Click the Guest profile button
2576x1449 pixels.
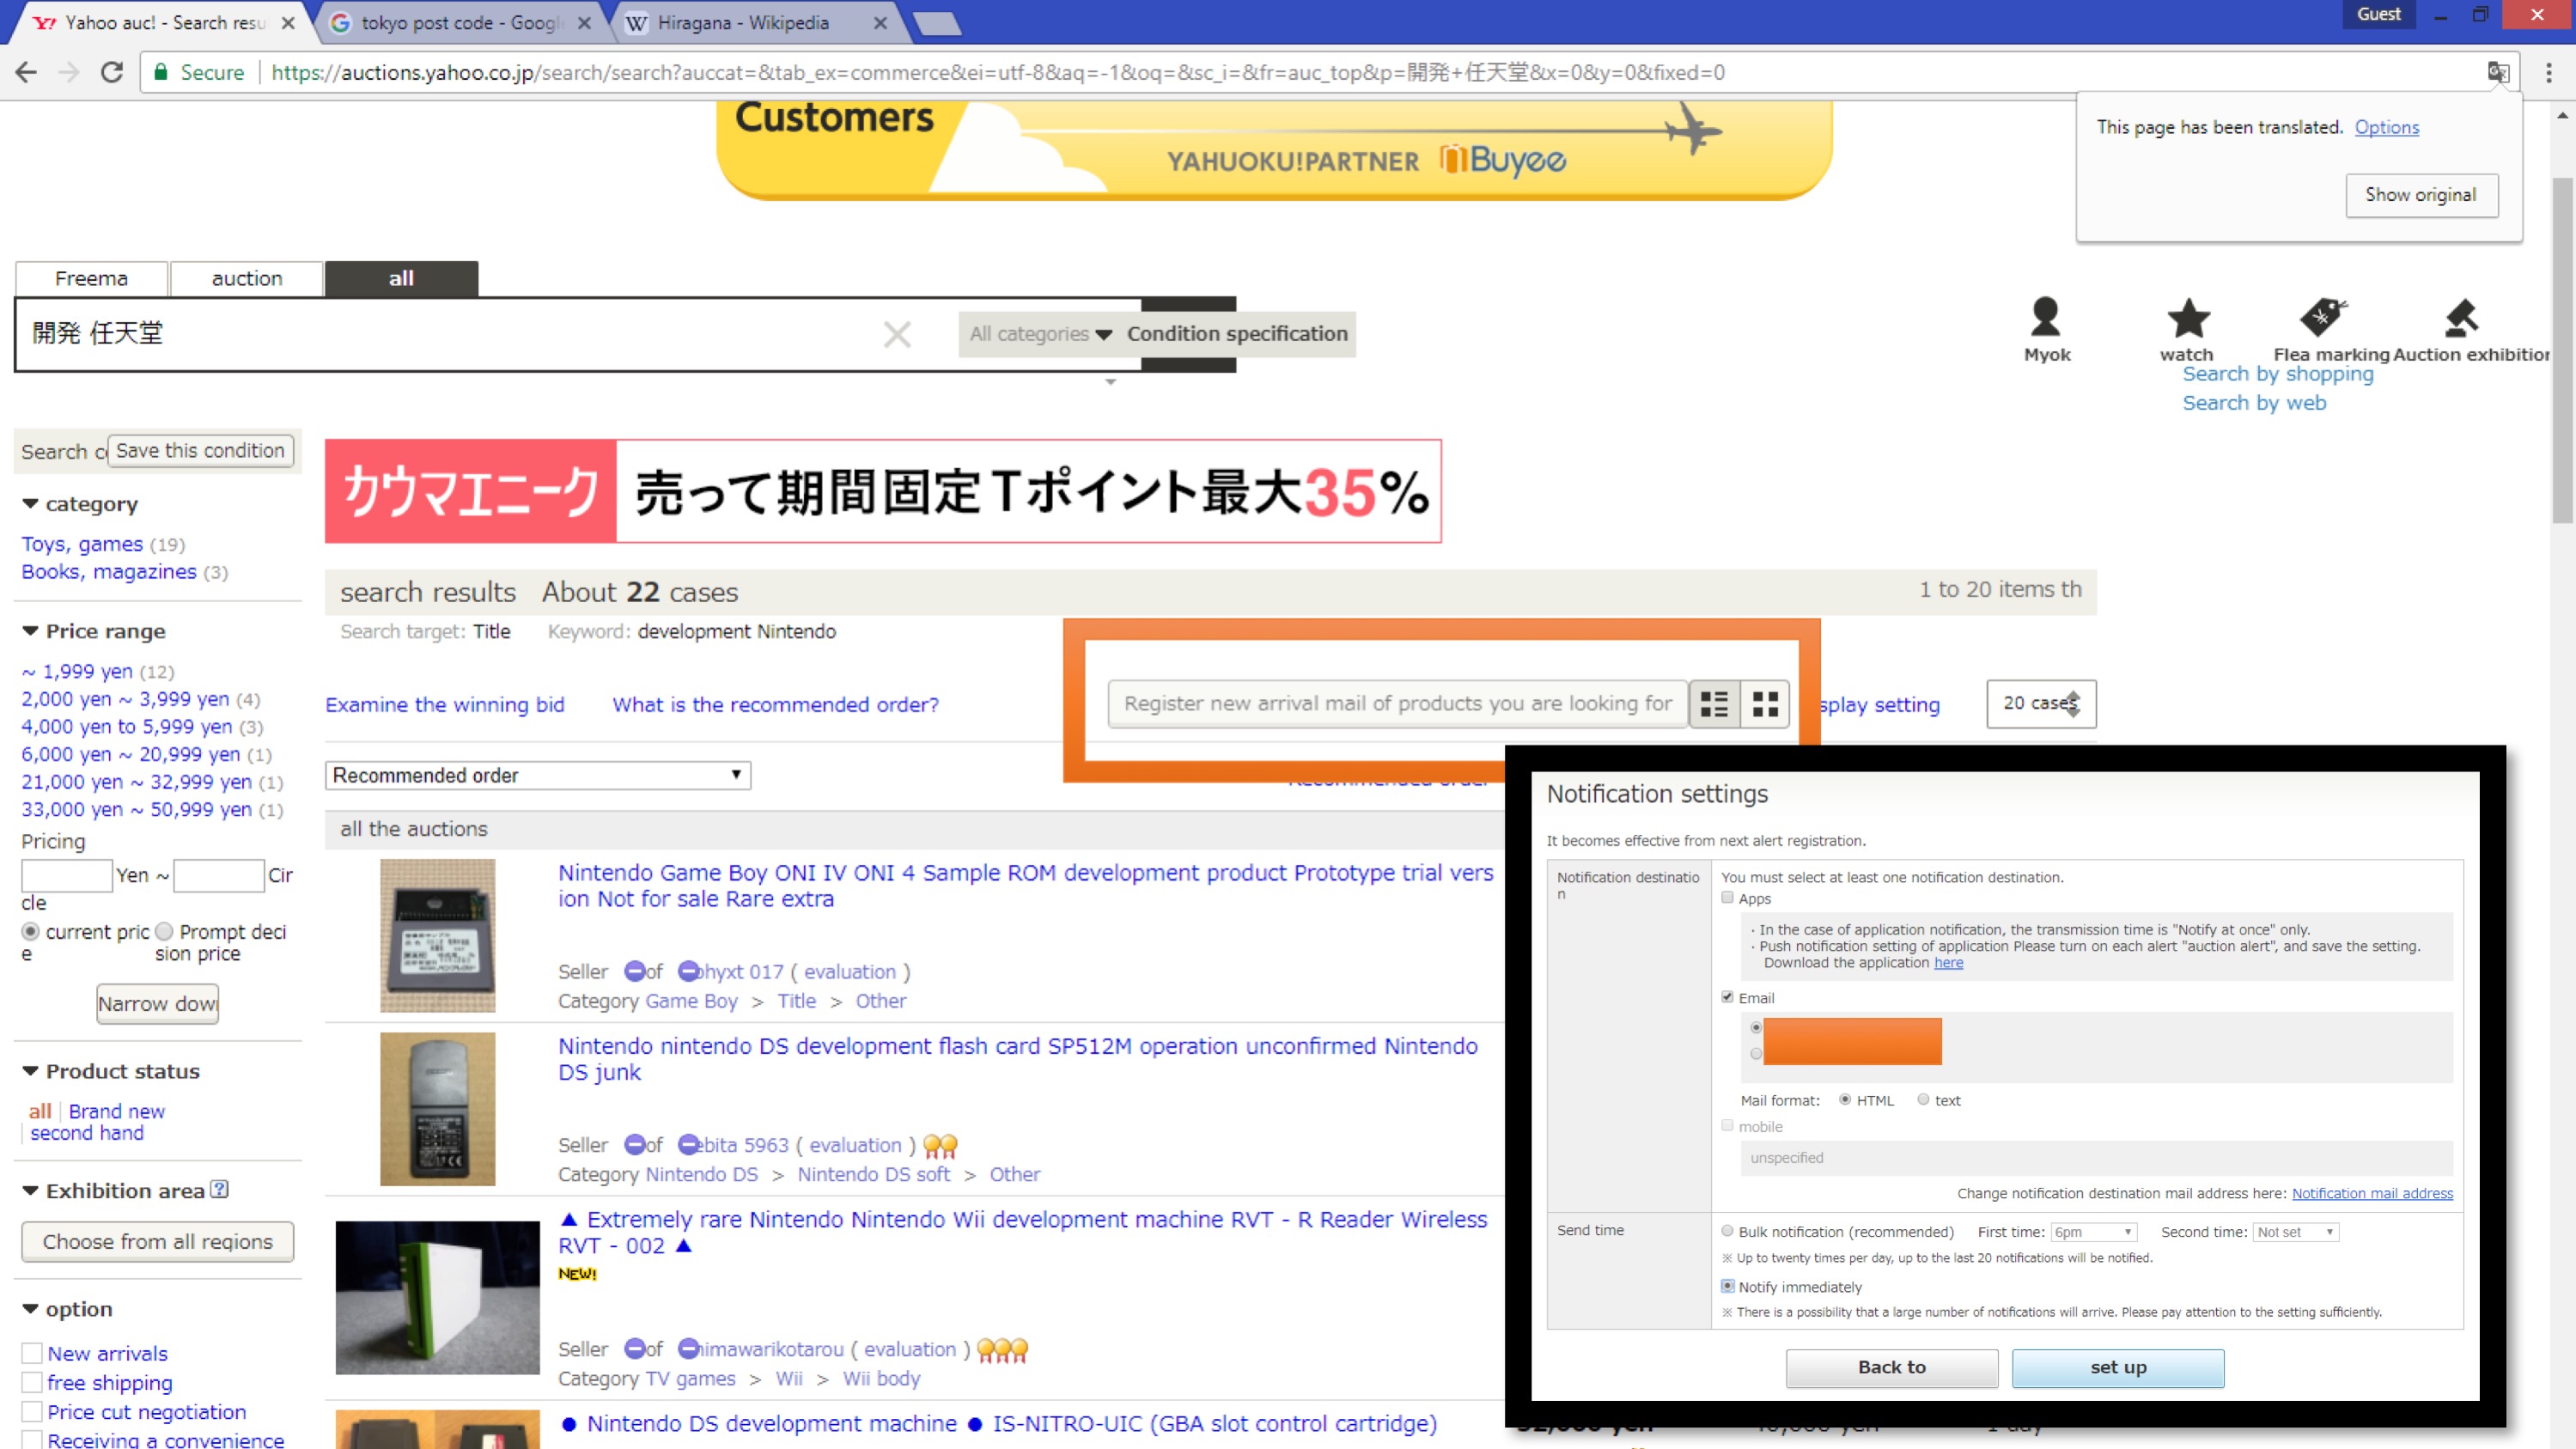coord(2378,14)
